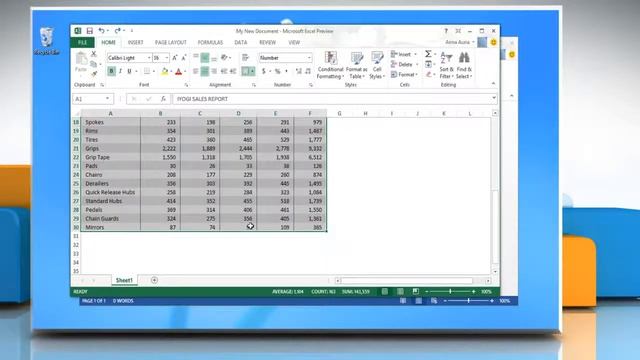The width and height of the screenshot is (640, 360).
Task: Toggle Underline formatting
Action: click(x=129, y=71)
